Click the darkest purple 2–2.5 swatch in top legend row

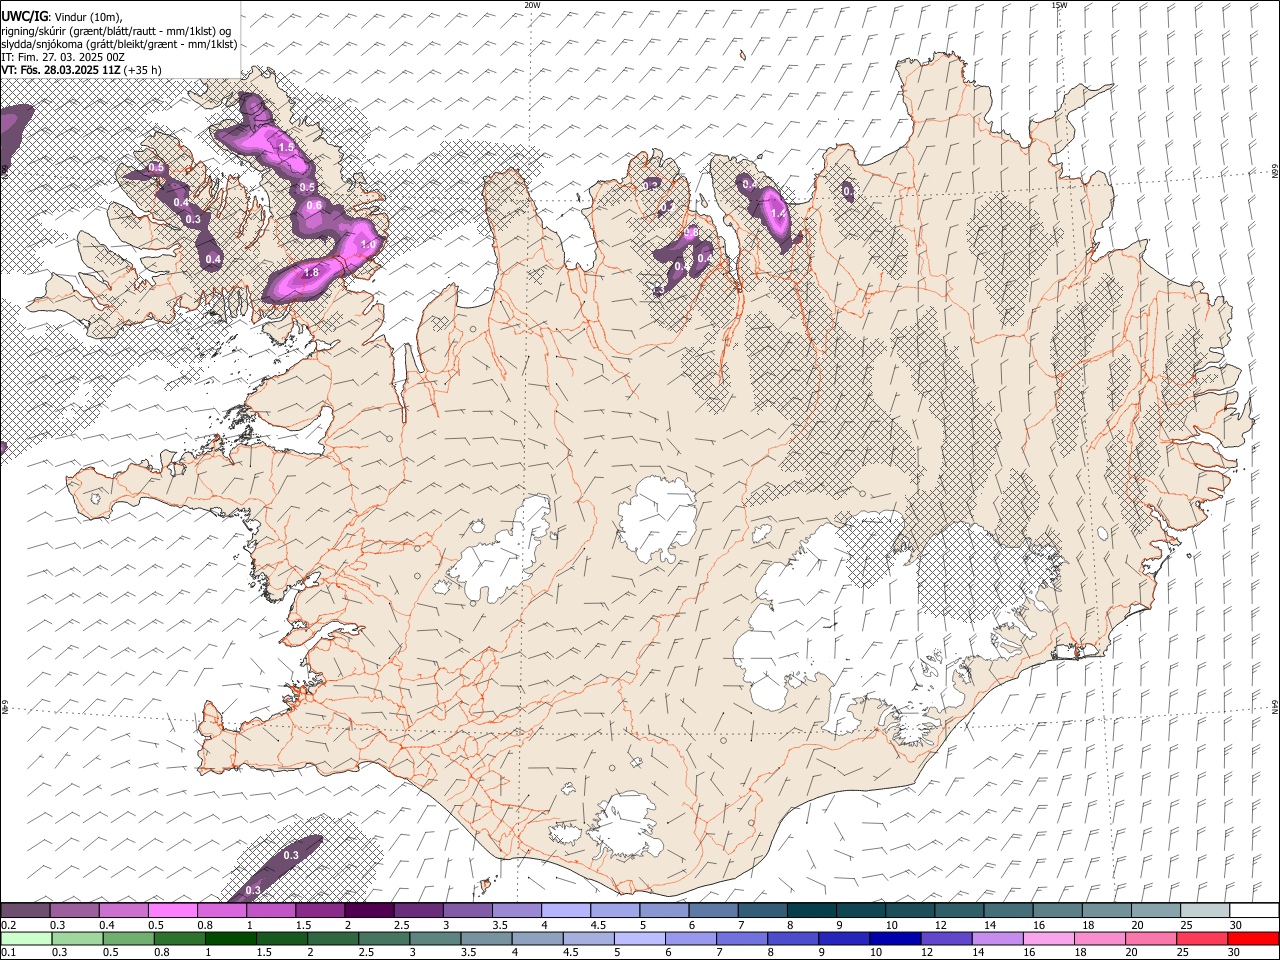tap(369, 911)
